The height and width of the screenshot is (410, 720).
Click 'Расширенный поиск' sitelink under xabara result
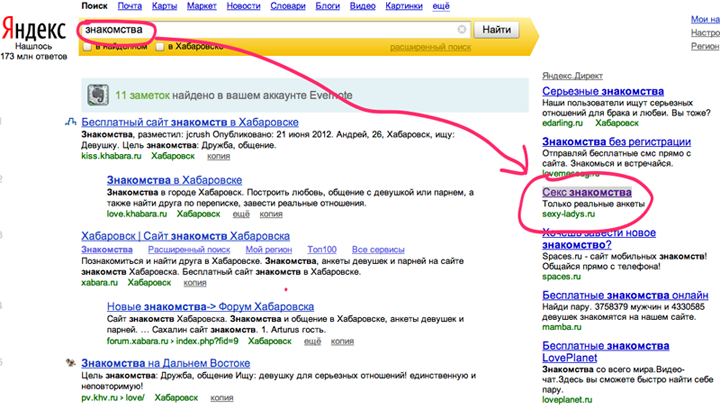click(189, 249)
